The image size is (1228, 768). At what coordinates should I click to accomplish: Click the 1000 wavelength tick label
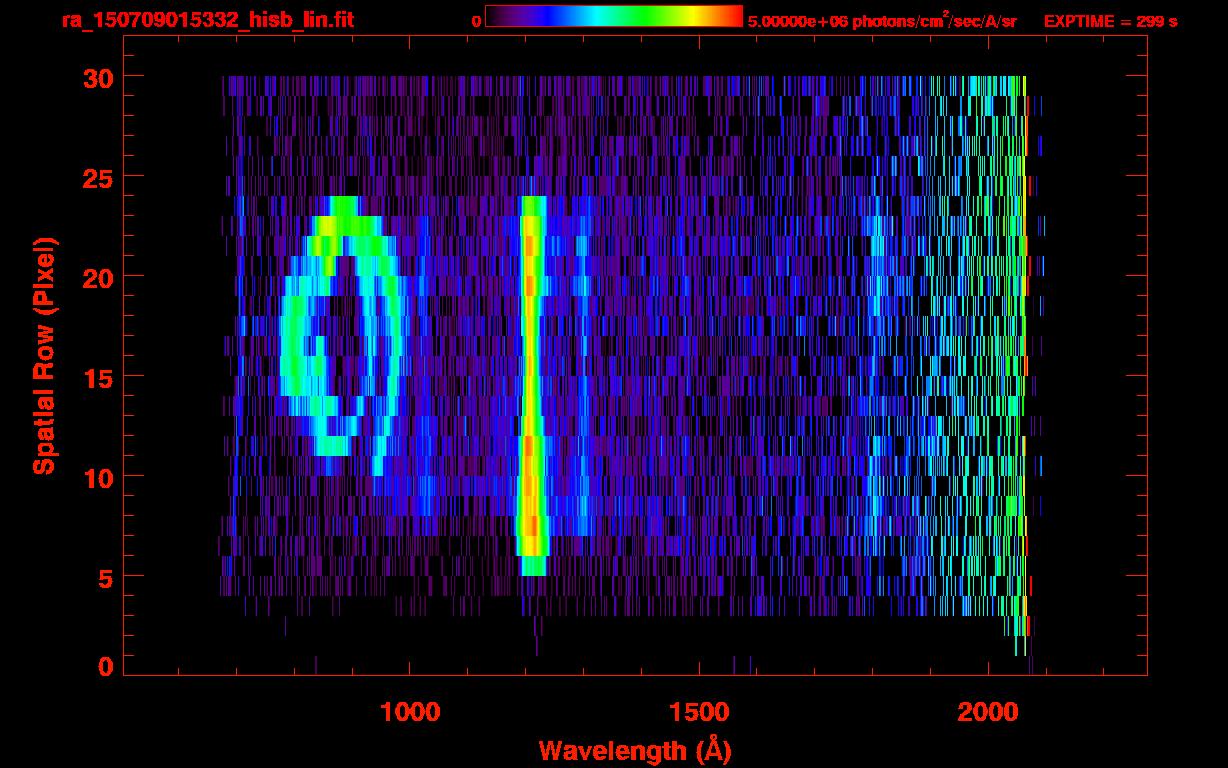410,711
